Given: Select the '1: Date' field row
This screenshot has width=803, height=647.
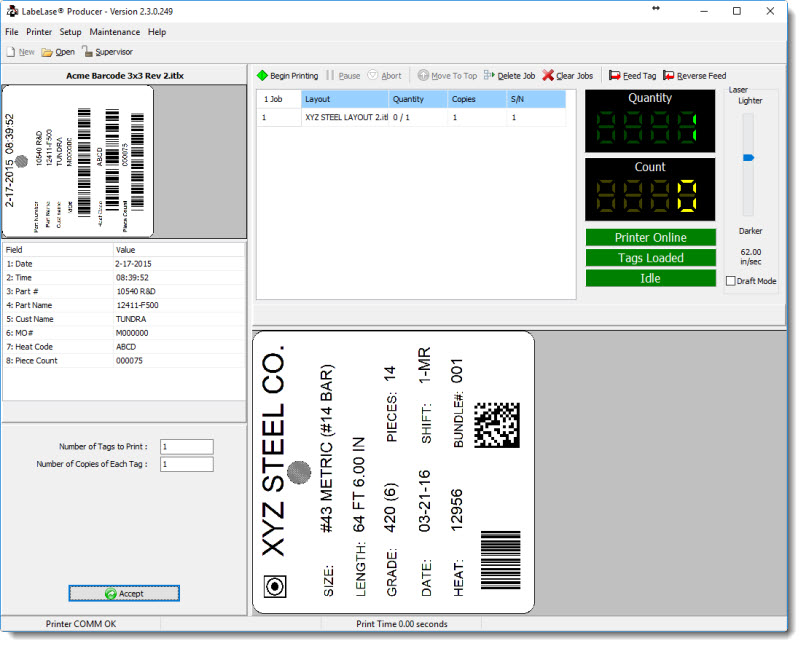Looking at the screenshot, I should [x=124, y=264].
